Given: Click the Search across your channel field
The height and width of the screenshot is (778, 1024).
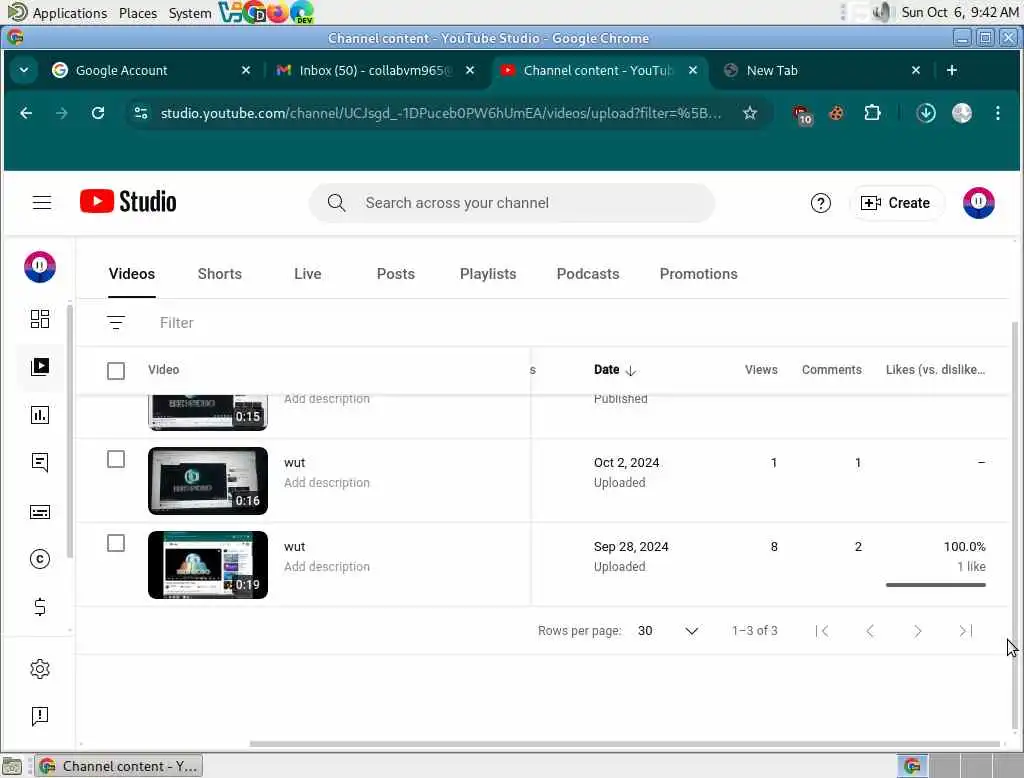Looking at the screenshot, I should pos(511,203).
